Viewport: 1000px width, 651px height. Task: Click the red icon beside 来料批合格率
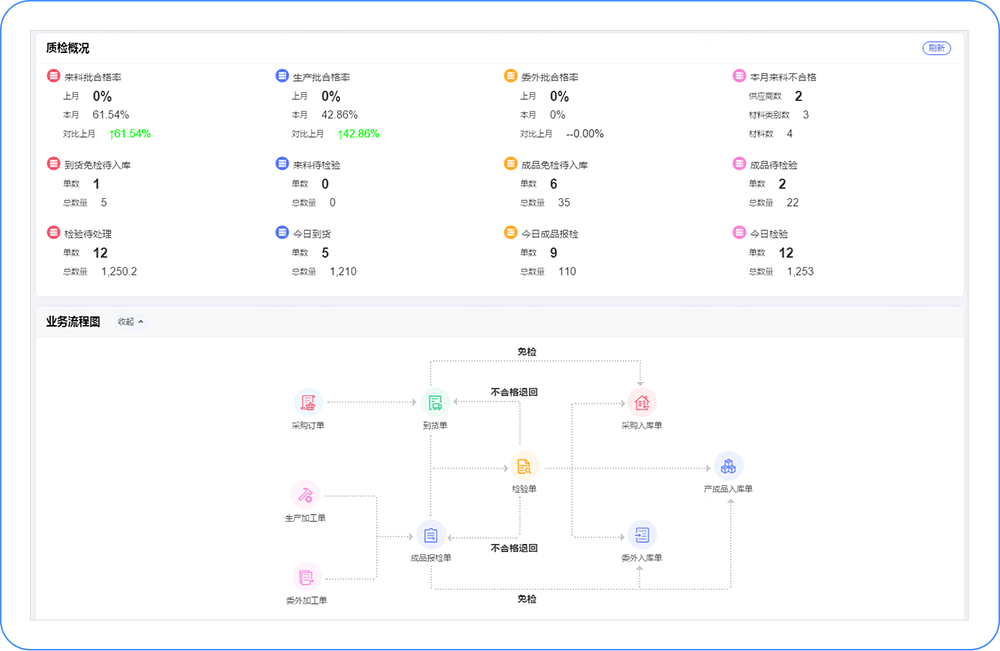(53, 76)
